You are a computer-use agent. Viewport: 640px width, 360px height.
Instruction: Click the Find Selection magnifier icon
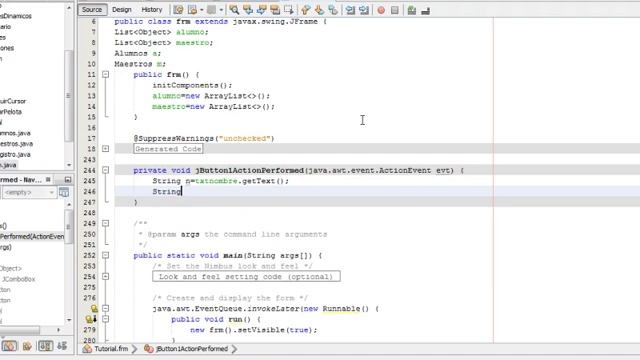pos(234,10)
